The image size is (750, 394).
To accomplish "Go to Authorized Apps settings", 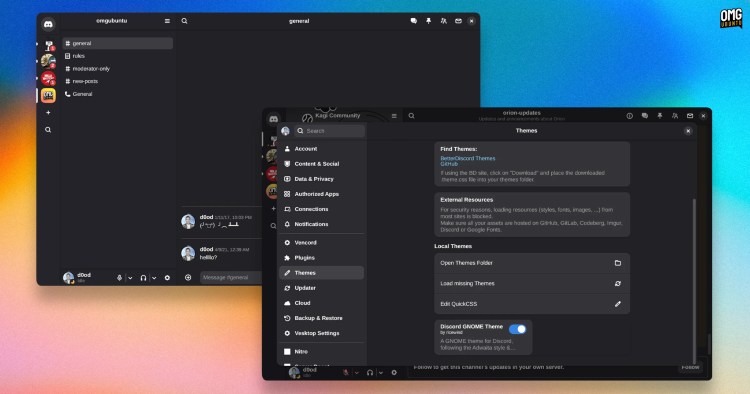I will (321, 194).
